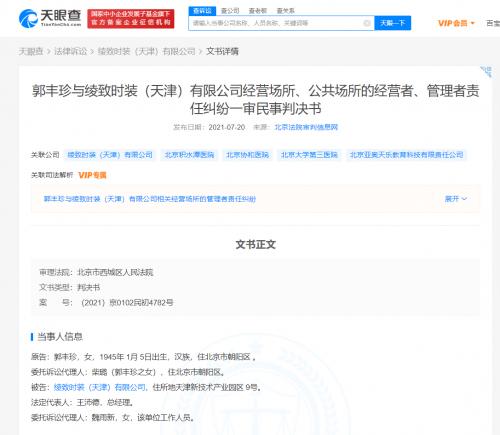Viewport: 500px width, 435px height.
Task: Click the red official credit agency banner
Action: click(131, 19)
